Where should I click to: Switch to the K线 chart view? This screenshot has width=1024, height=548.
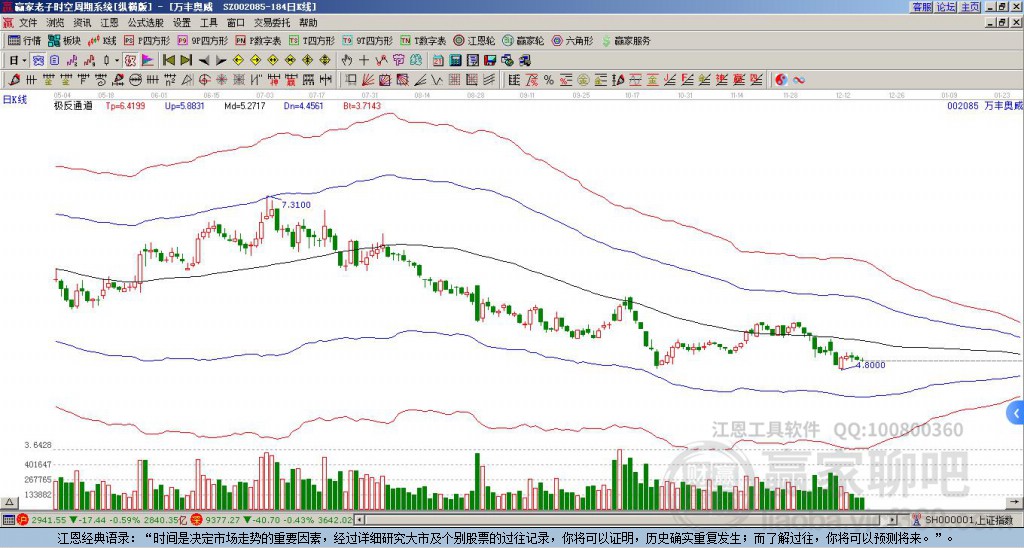(102, 40)
